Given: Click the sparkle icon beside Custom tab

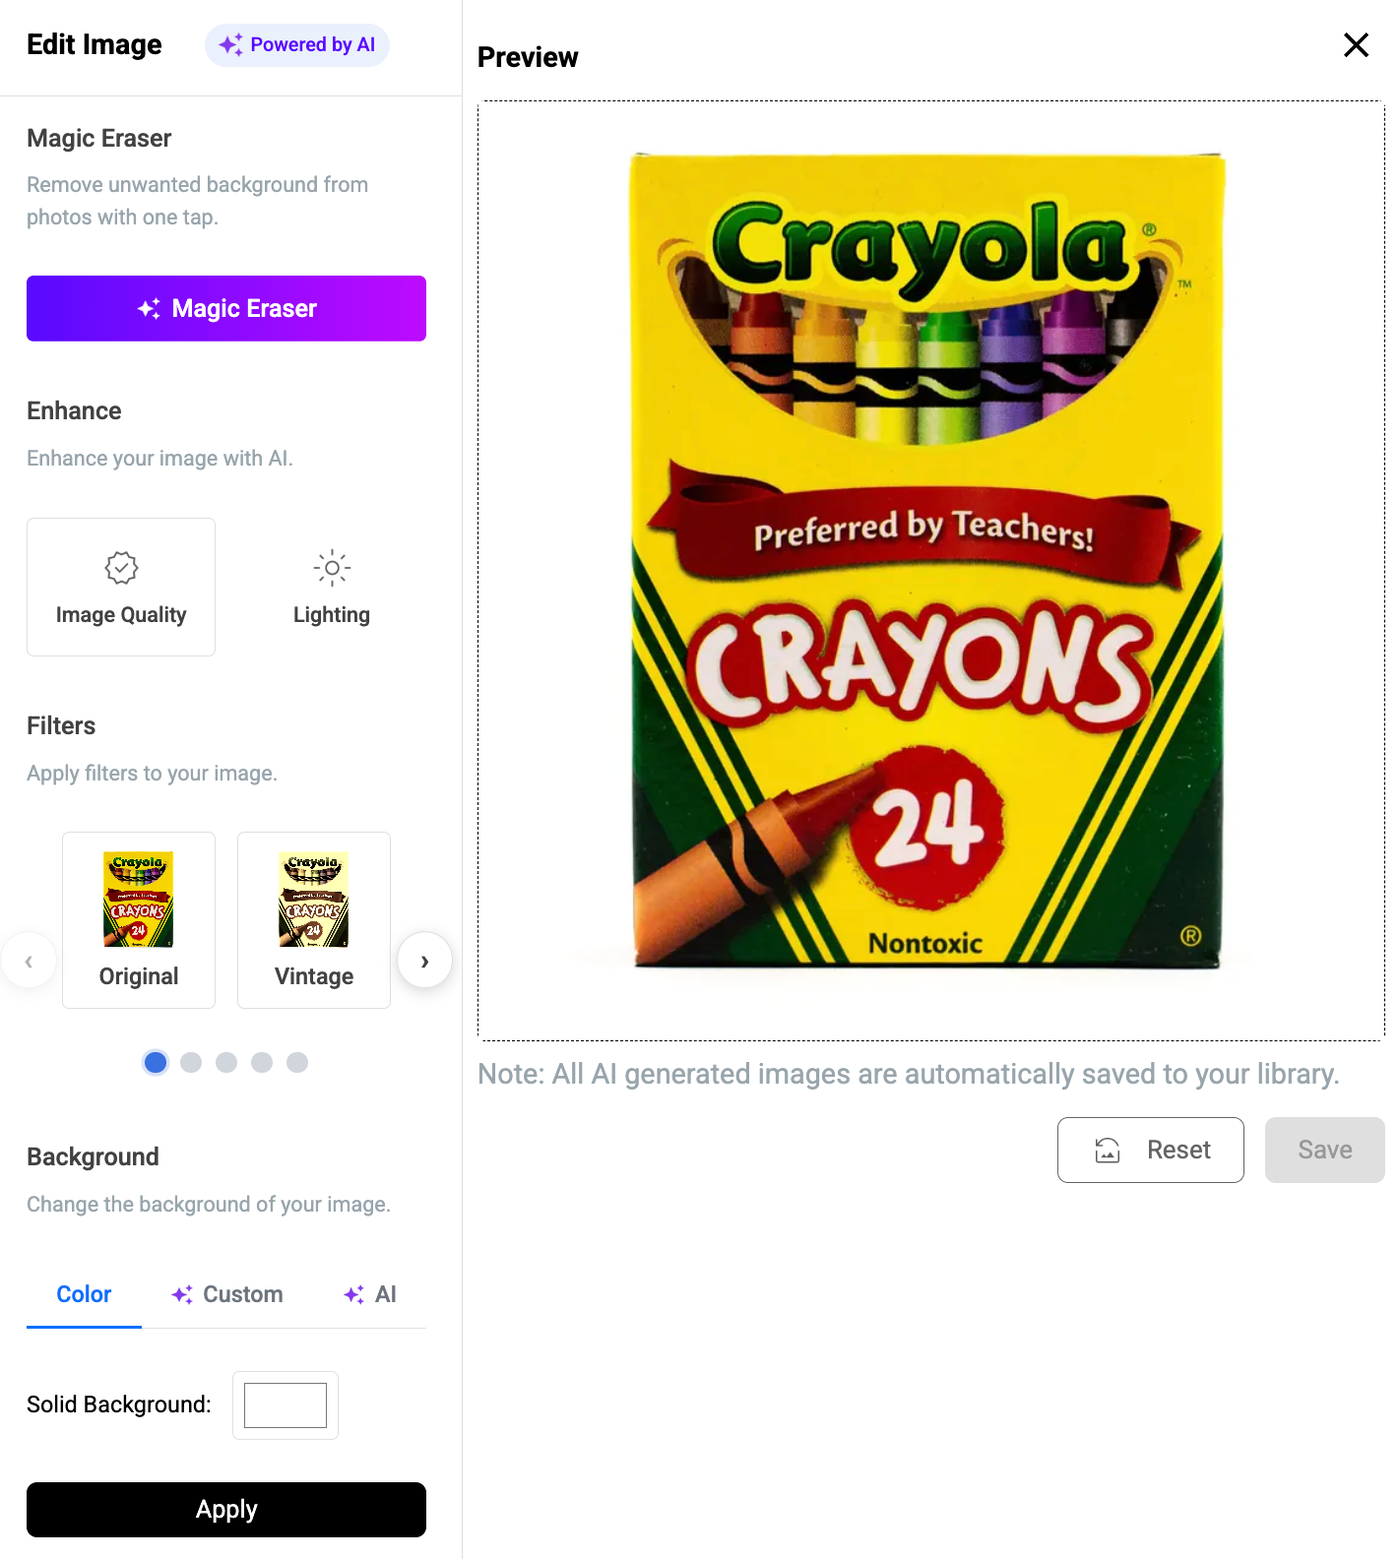Looking at the screenshot, I should [182, 1295].
